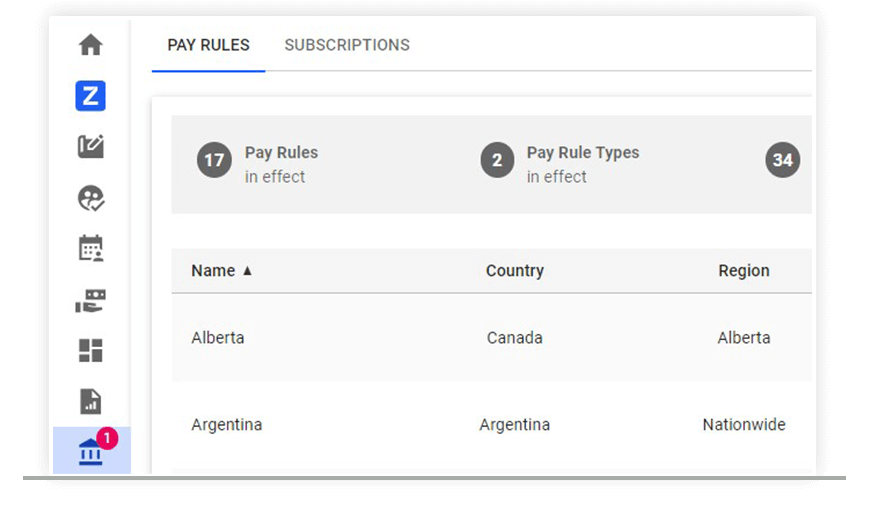Open the edit note sidebar icon
The width and height of the screenshot is (874, 517).
point(91,147)
